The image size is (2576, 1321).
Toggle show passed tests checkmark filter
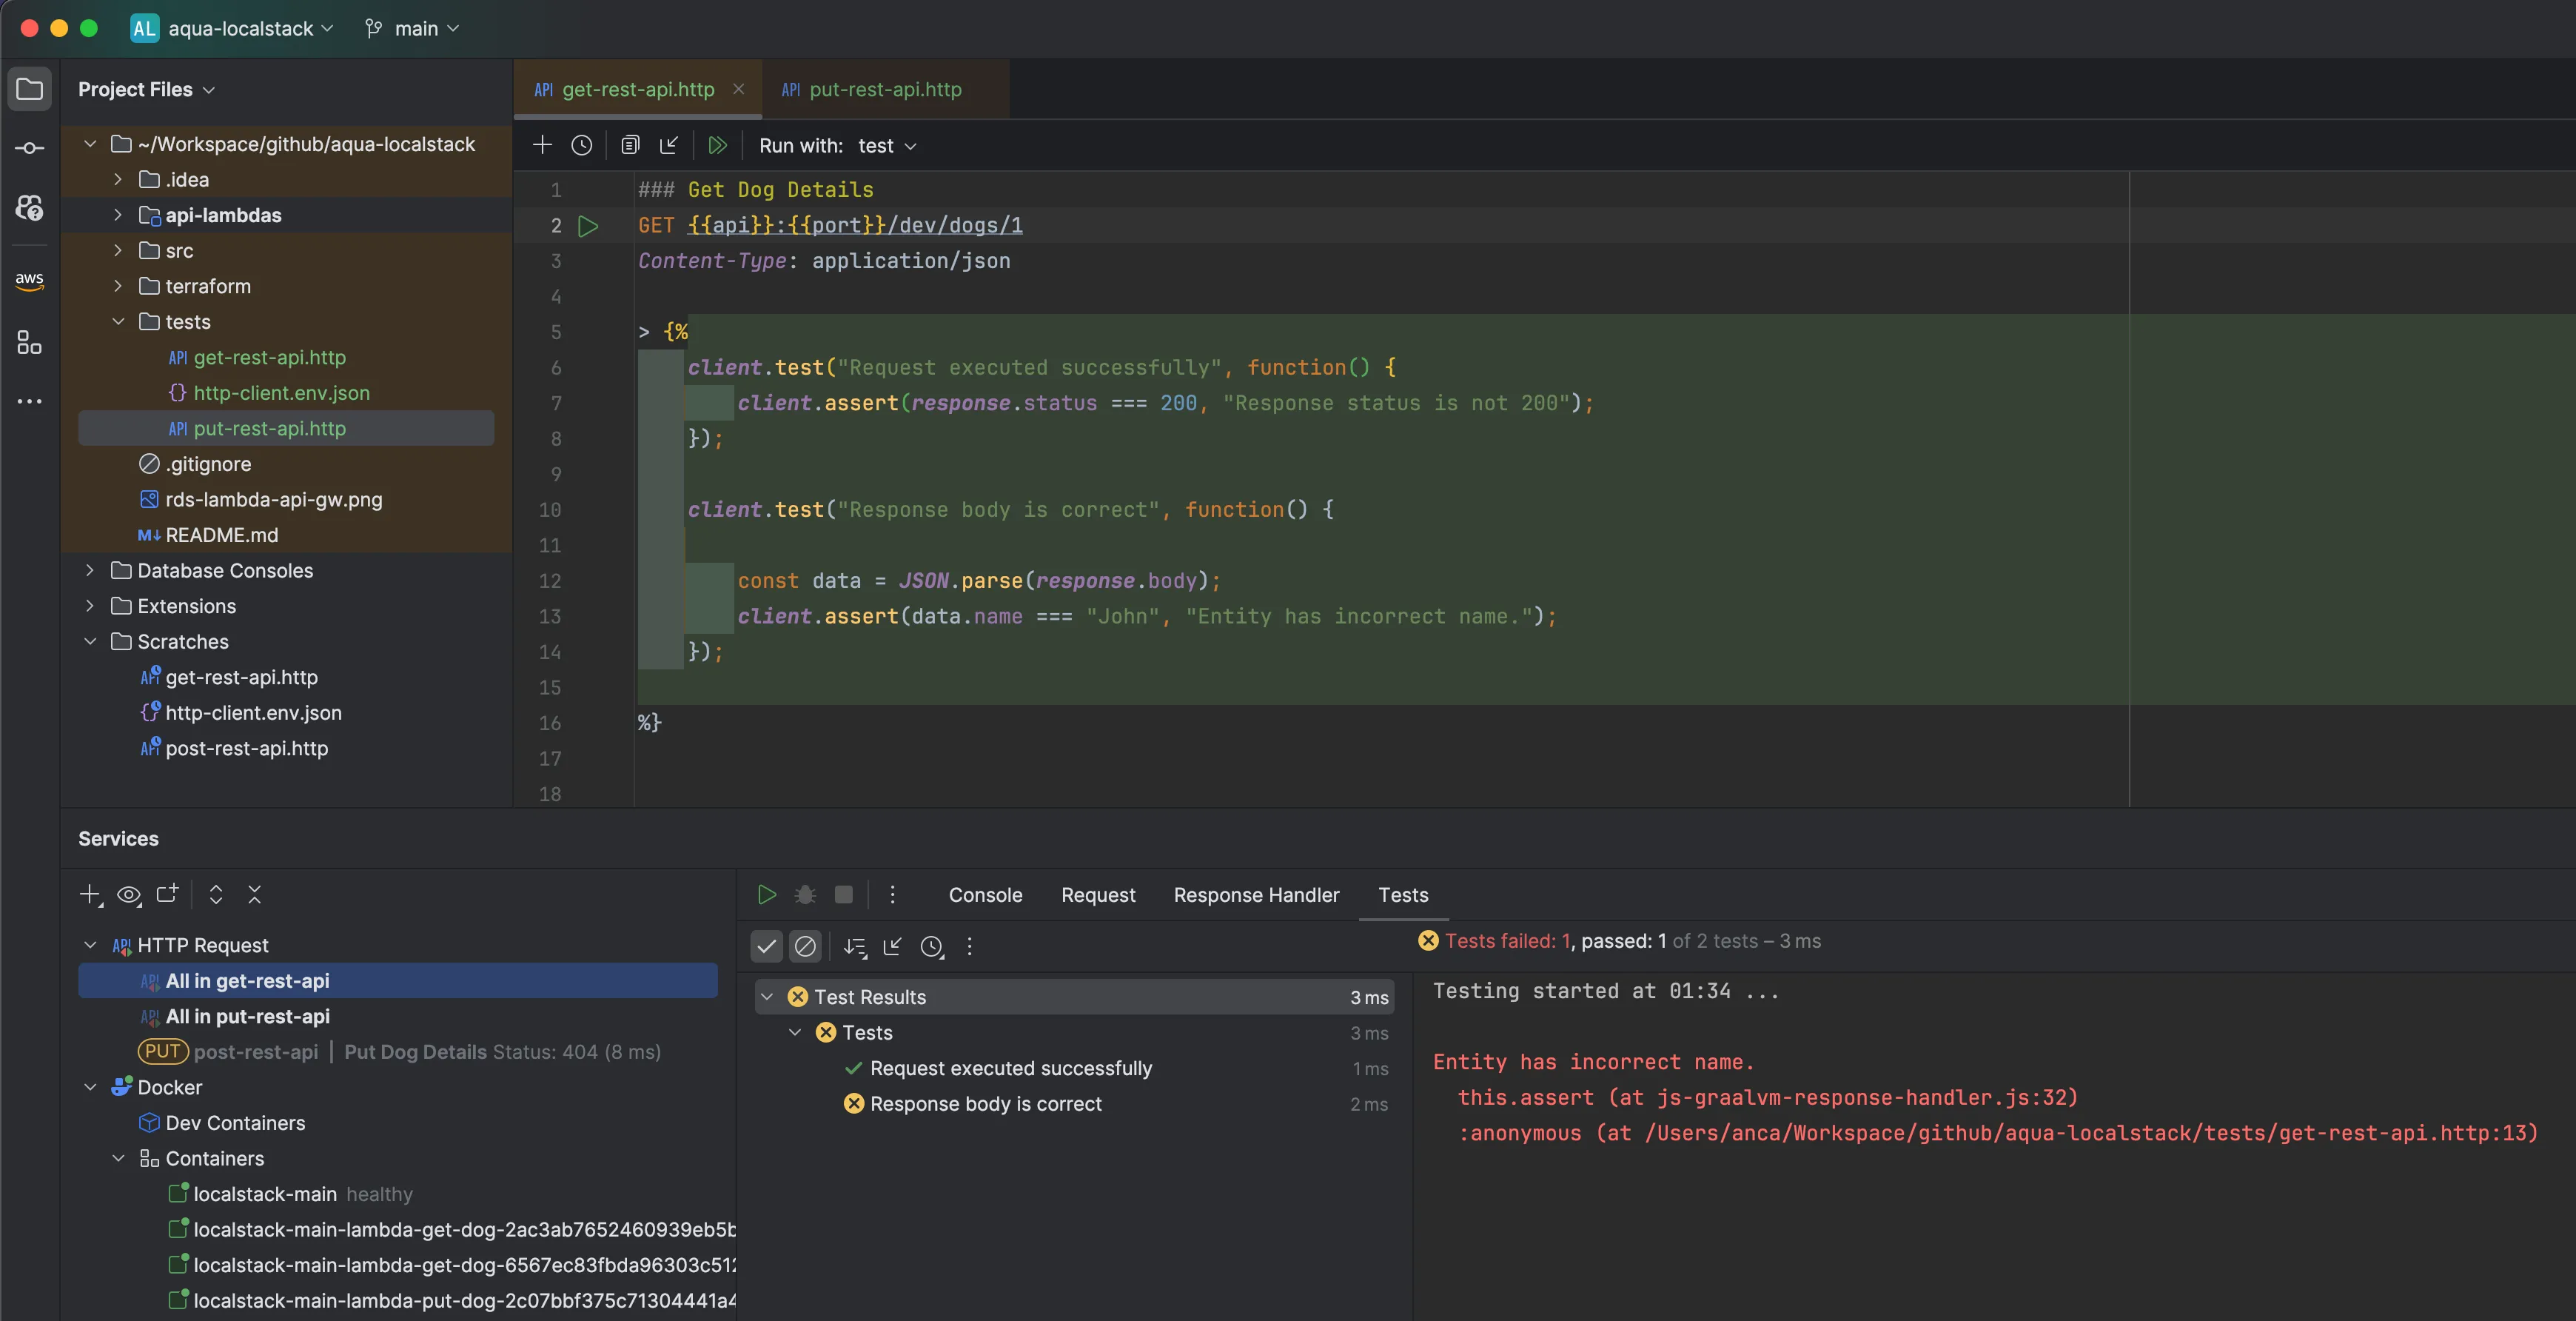[x=766, y=946]
